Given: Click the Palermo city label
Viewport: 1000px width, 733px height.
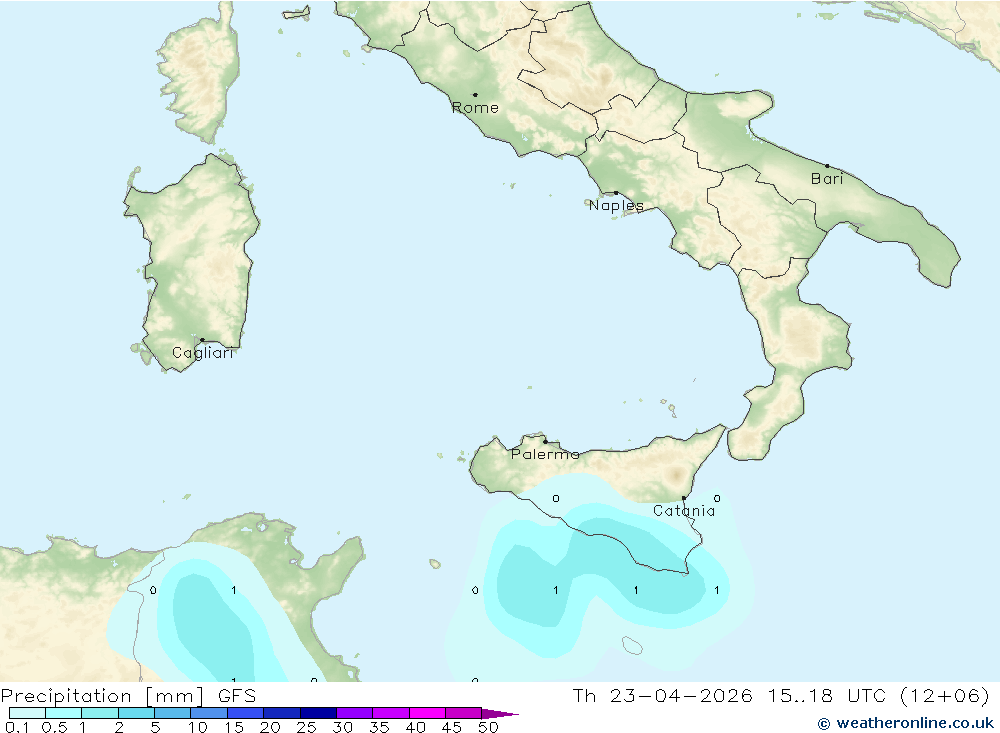Looking at the screenshot, I should [545, 454].
